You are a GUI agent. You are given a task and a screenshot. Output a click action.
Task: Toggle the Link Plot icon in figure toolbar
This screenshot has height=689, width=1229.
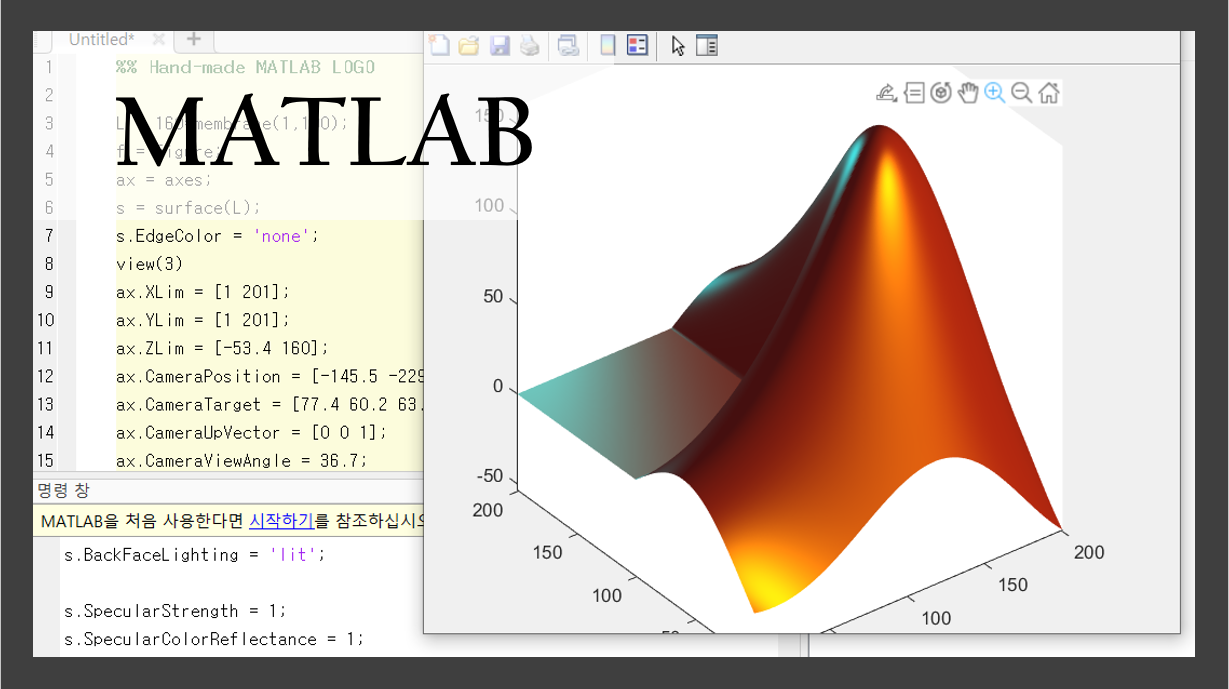(568, 45)
